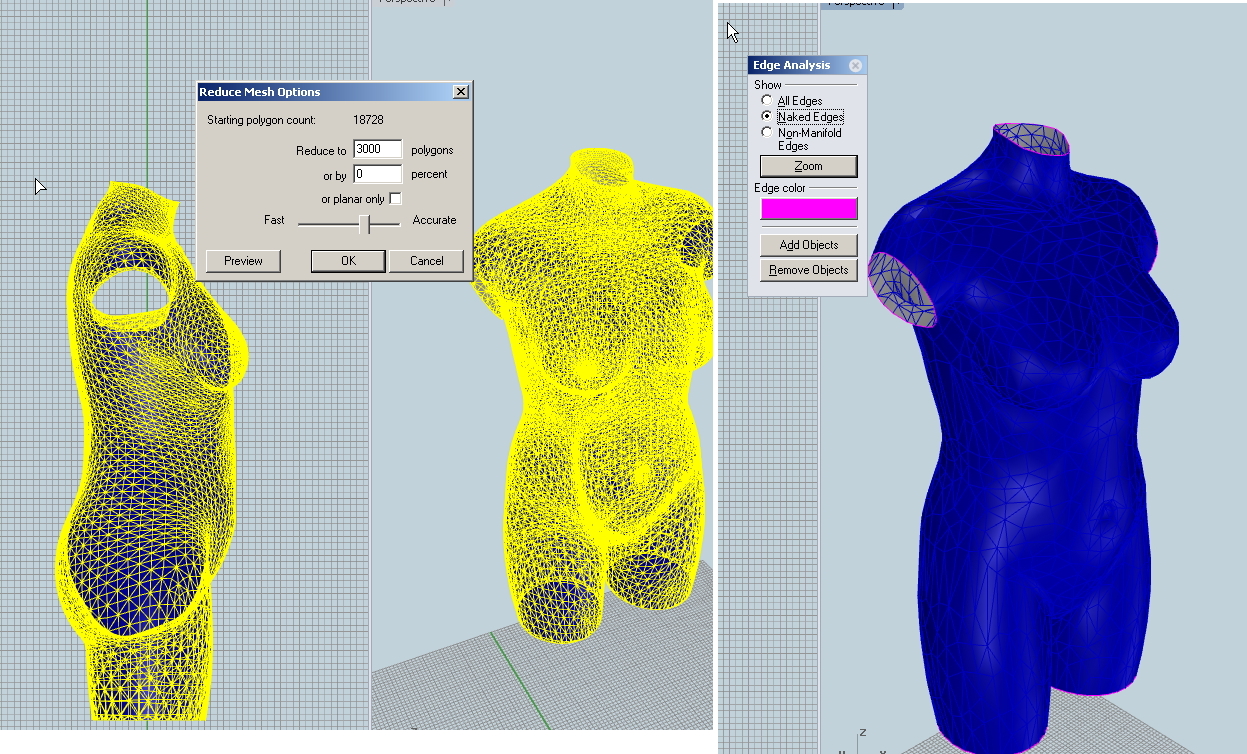Click the Add Objects button
The width and height of the screenshot is (1247, 754).
coord(808,245)
